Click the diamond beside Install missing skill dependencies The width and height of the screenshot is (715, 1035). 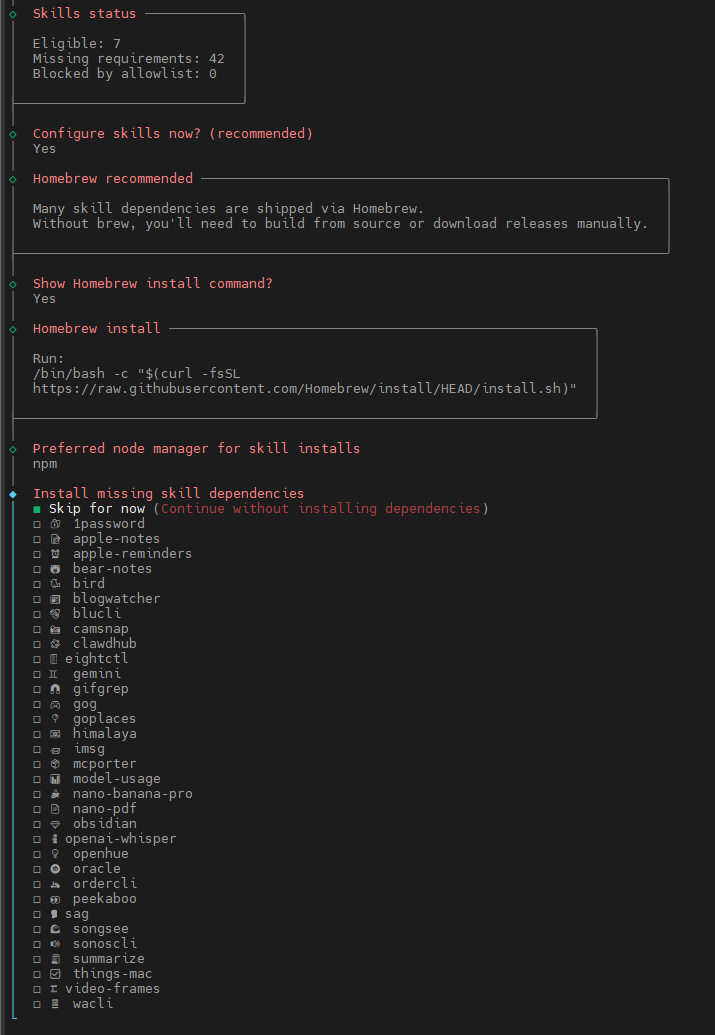click(x=12, y=494)
